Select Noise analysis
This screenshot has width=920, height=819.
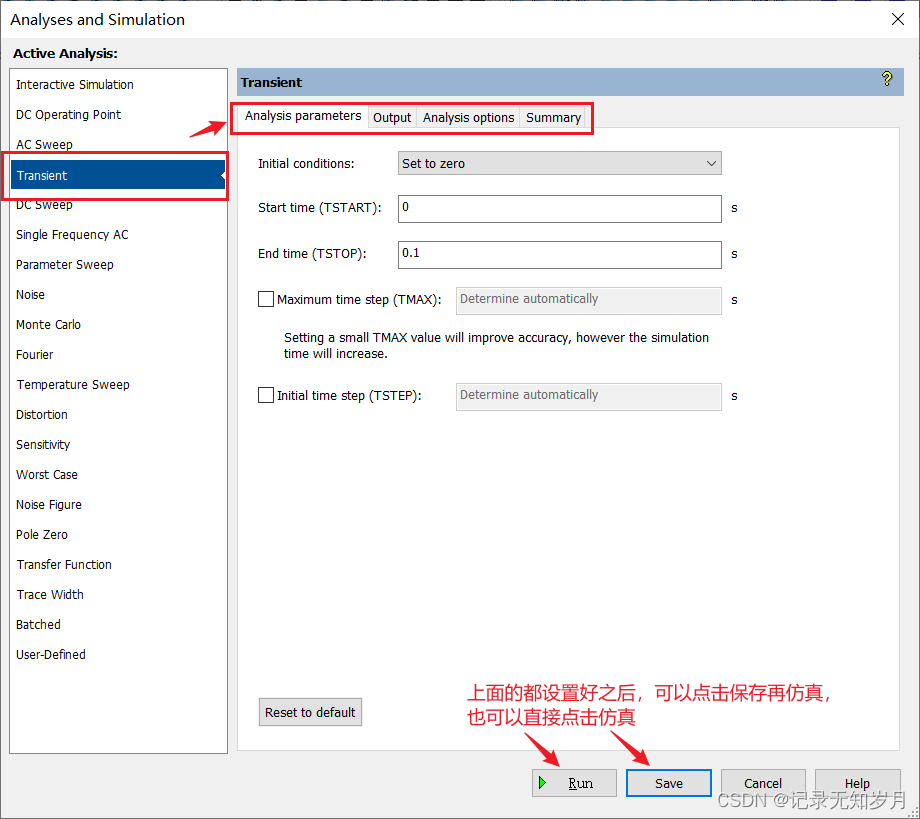118,295
